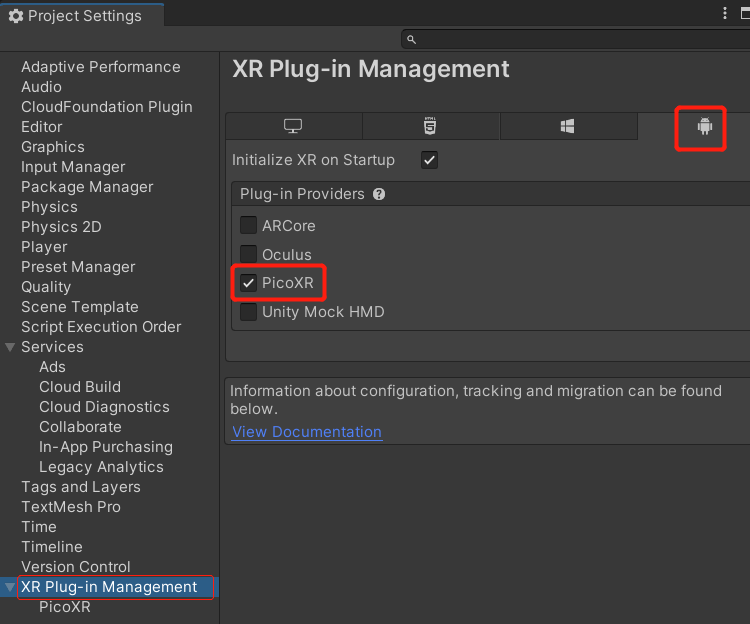This screenshot has width=750, height=624.
Task: Tick the Unity Mock HMD checkbox
Action: click(x=248, y=312)
